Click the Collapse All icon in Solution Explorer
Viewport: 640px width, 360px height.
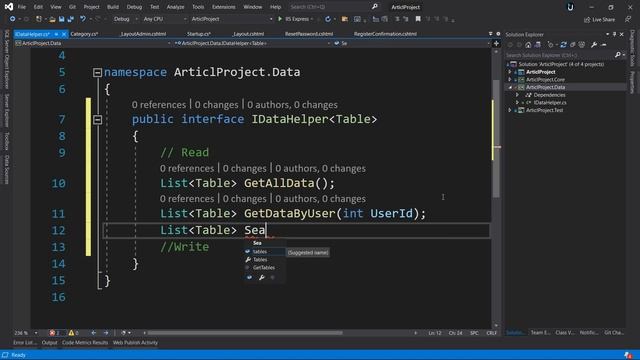point(573,45)
